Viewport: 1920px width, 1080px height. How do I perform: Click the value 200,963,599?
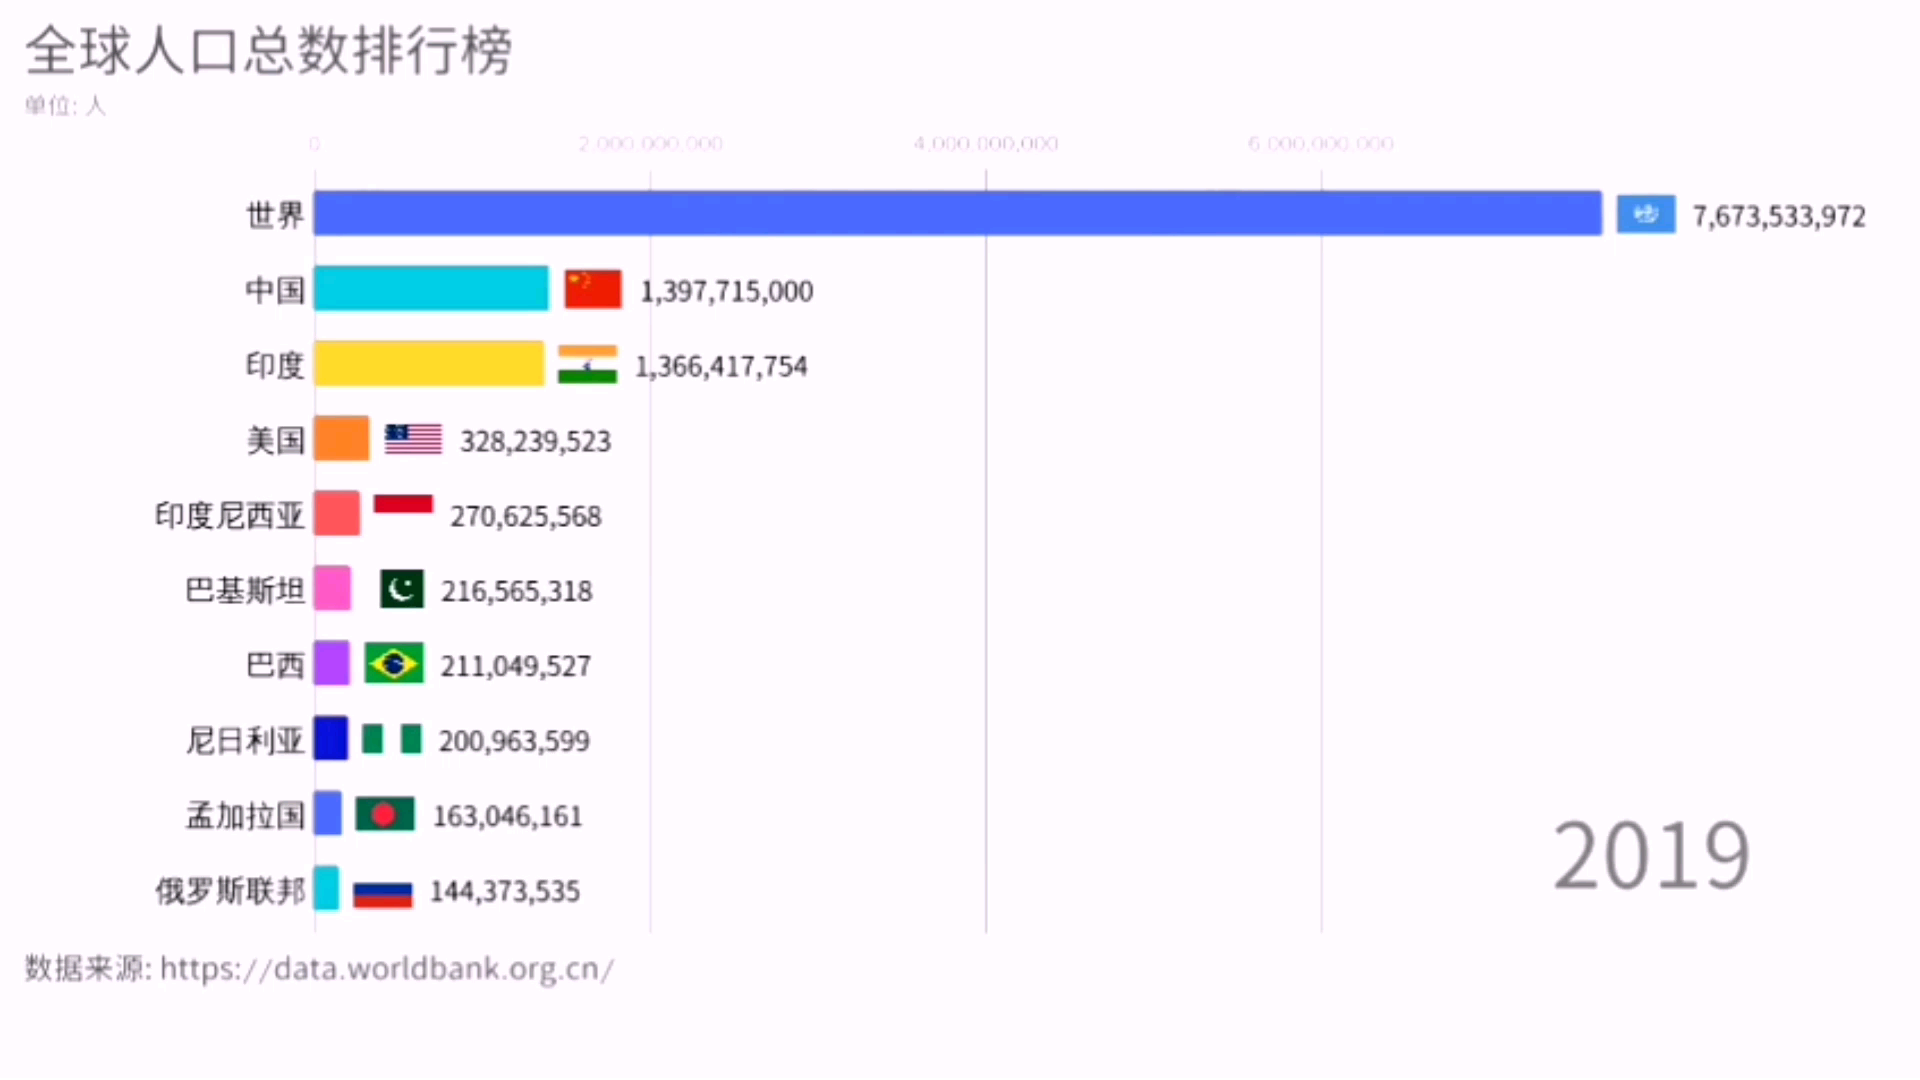[514, 741]
